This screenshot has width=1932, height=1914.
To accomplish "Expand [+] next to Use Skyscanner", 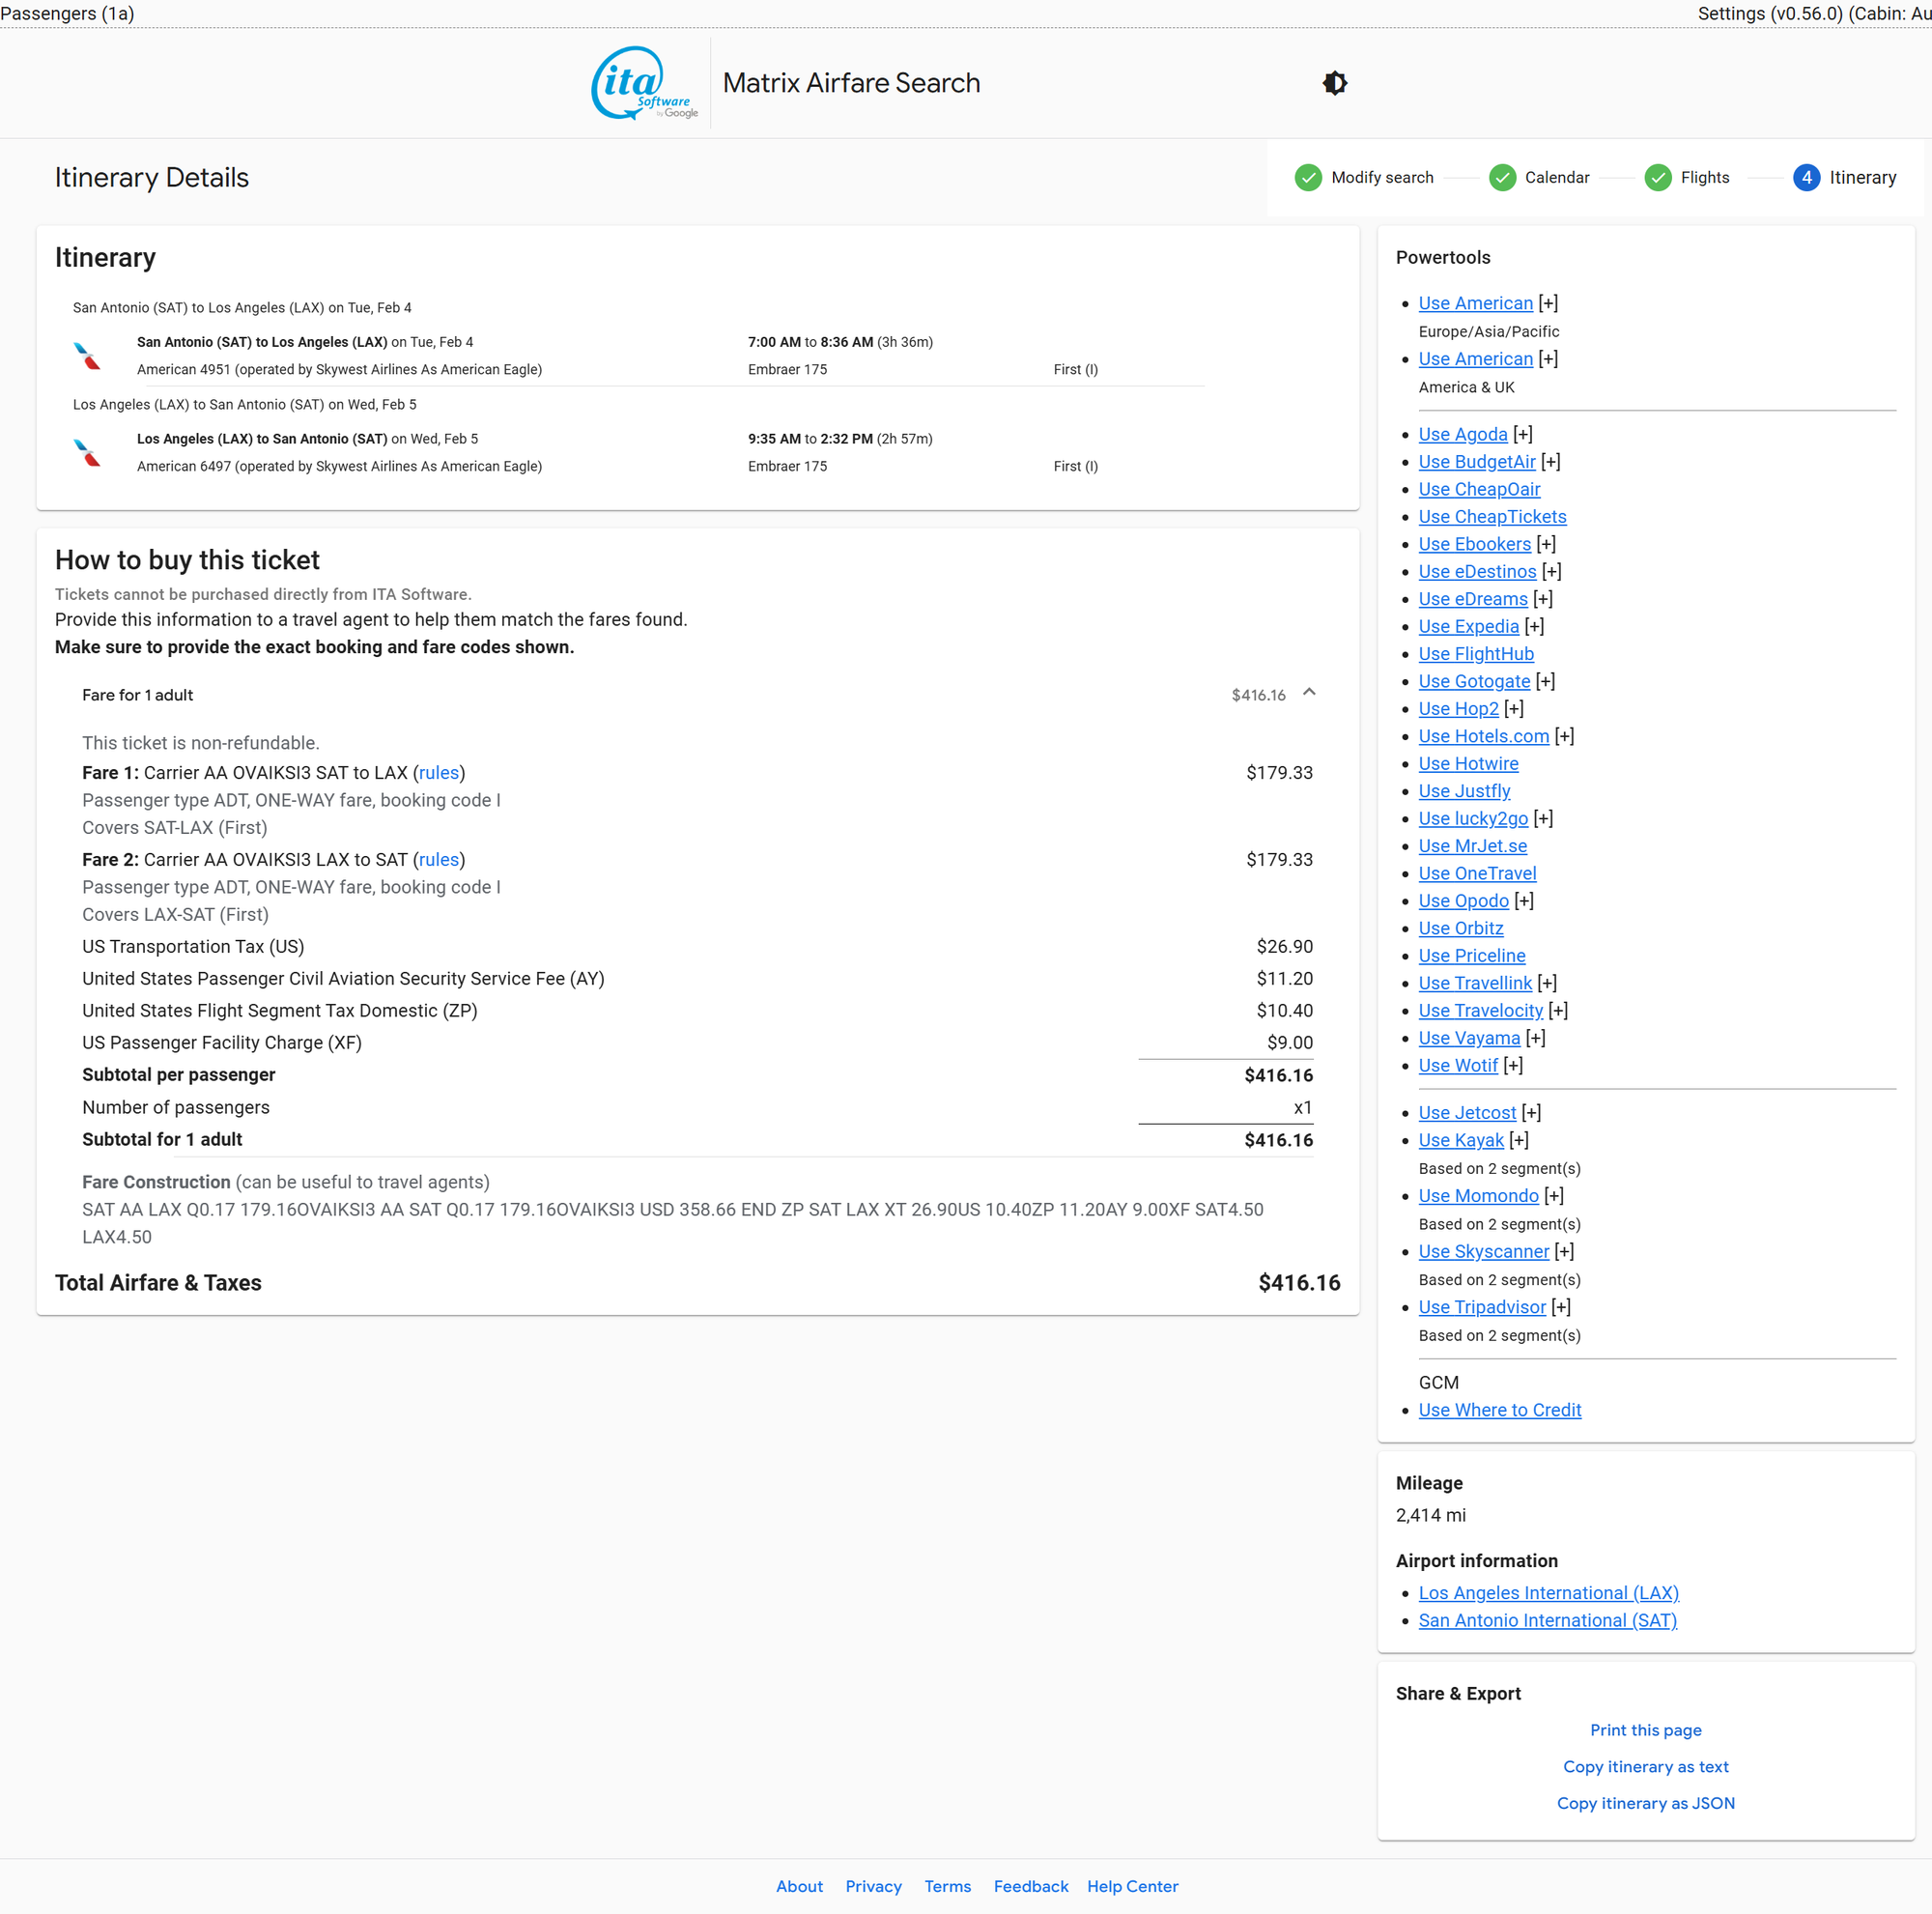I will pyautogui.click(x=1564, y=1251).
